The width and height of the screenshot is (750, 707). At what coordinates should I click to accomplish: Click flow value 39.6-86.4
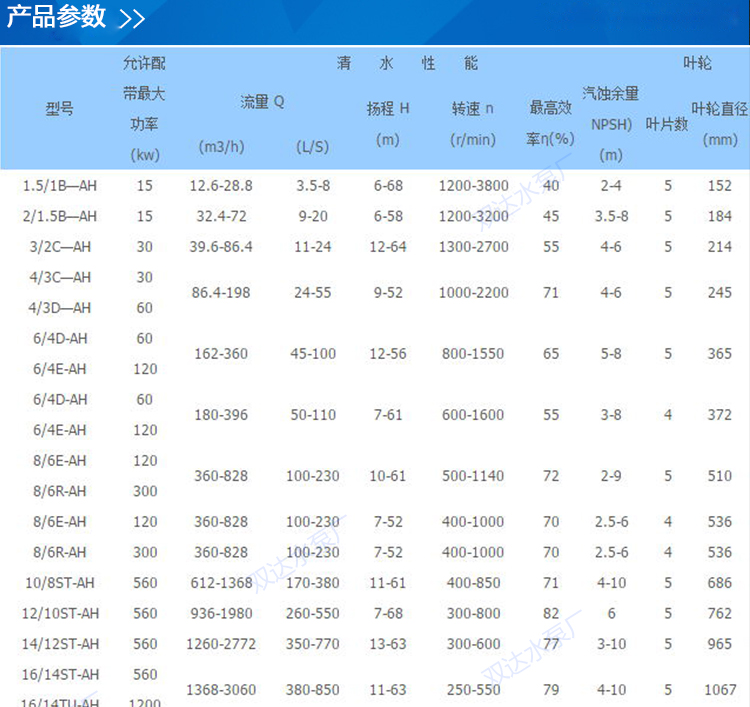click(221, 247)
